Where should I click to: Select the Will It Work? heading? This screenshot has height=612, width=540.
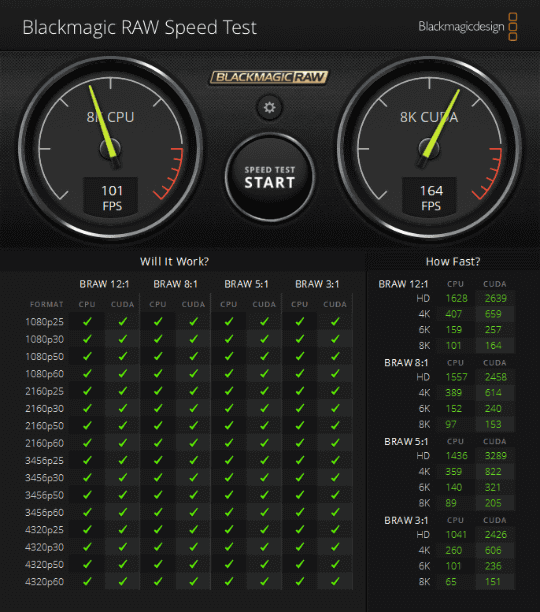click(x=174, y=262)
